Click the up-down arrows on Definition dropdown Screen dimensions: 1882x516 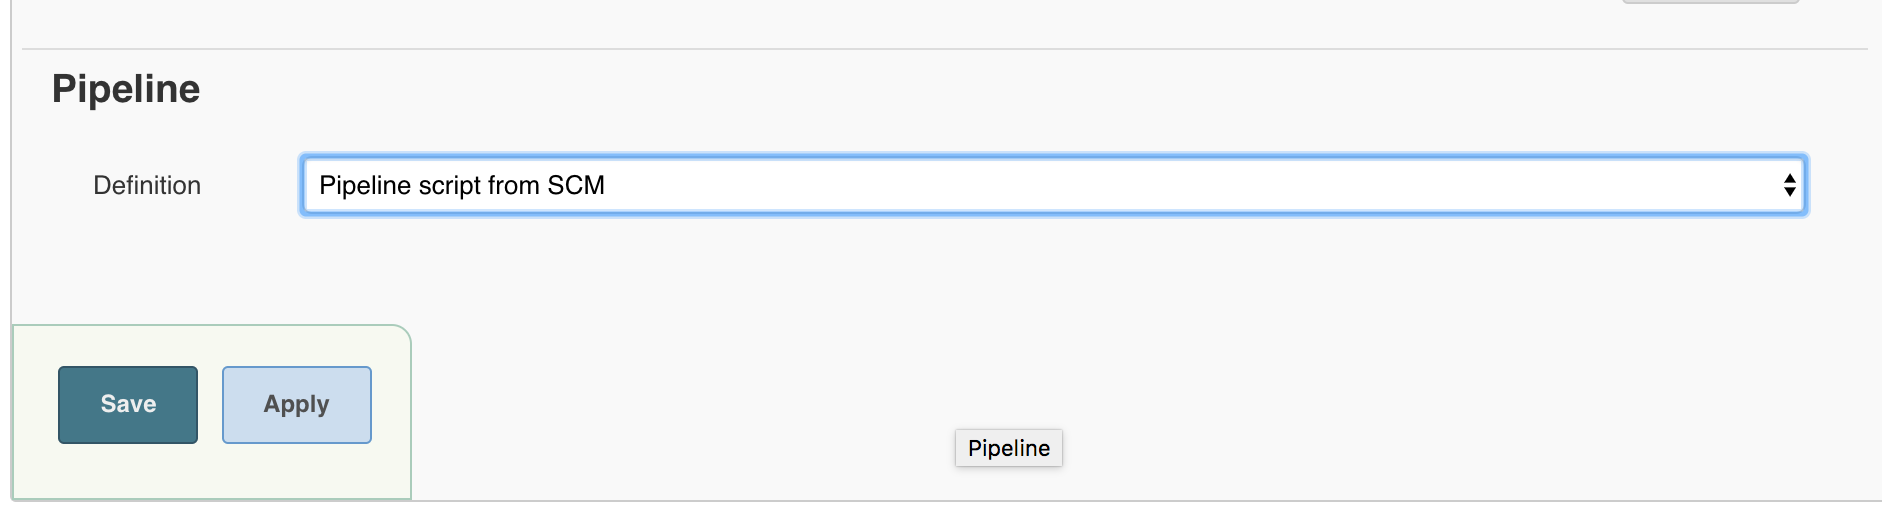click(1789, 185)
